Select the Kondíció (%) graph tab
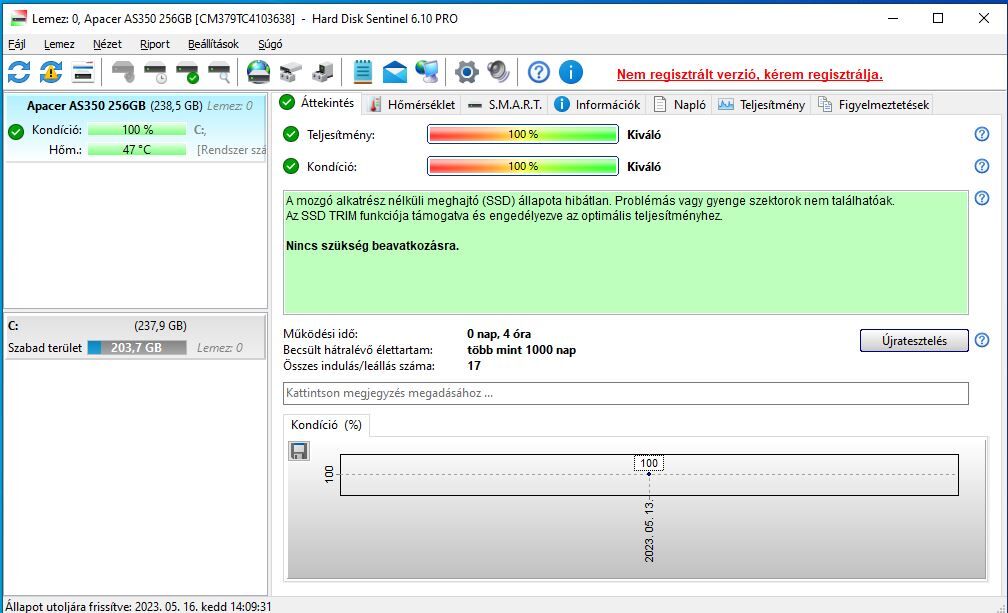 click(x=327, y=425)
